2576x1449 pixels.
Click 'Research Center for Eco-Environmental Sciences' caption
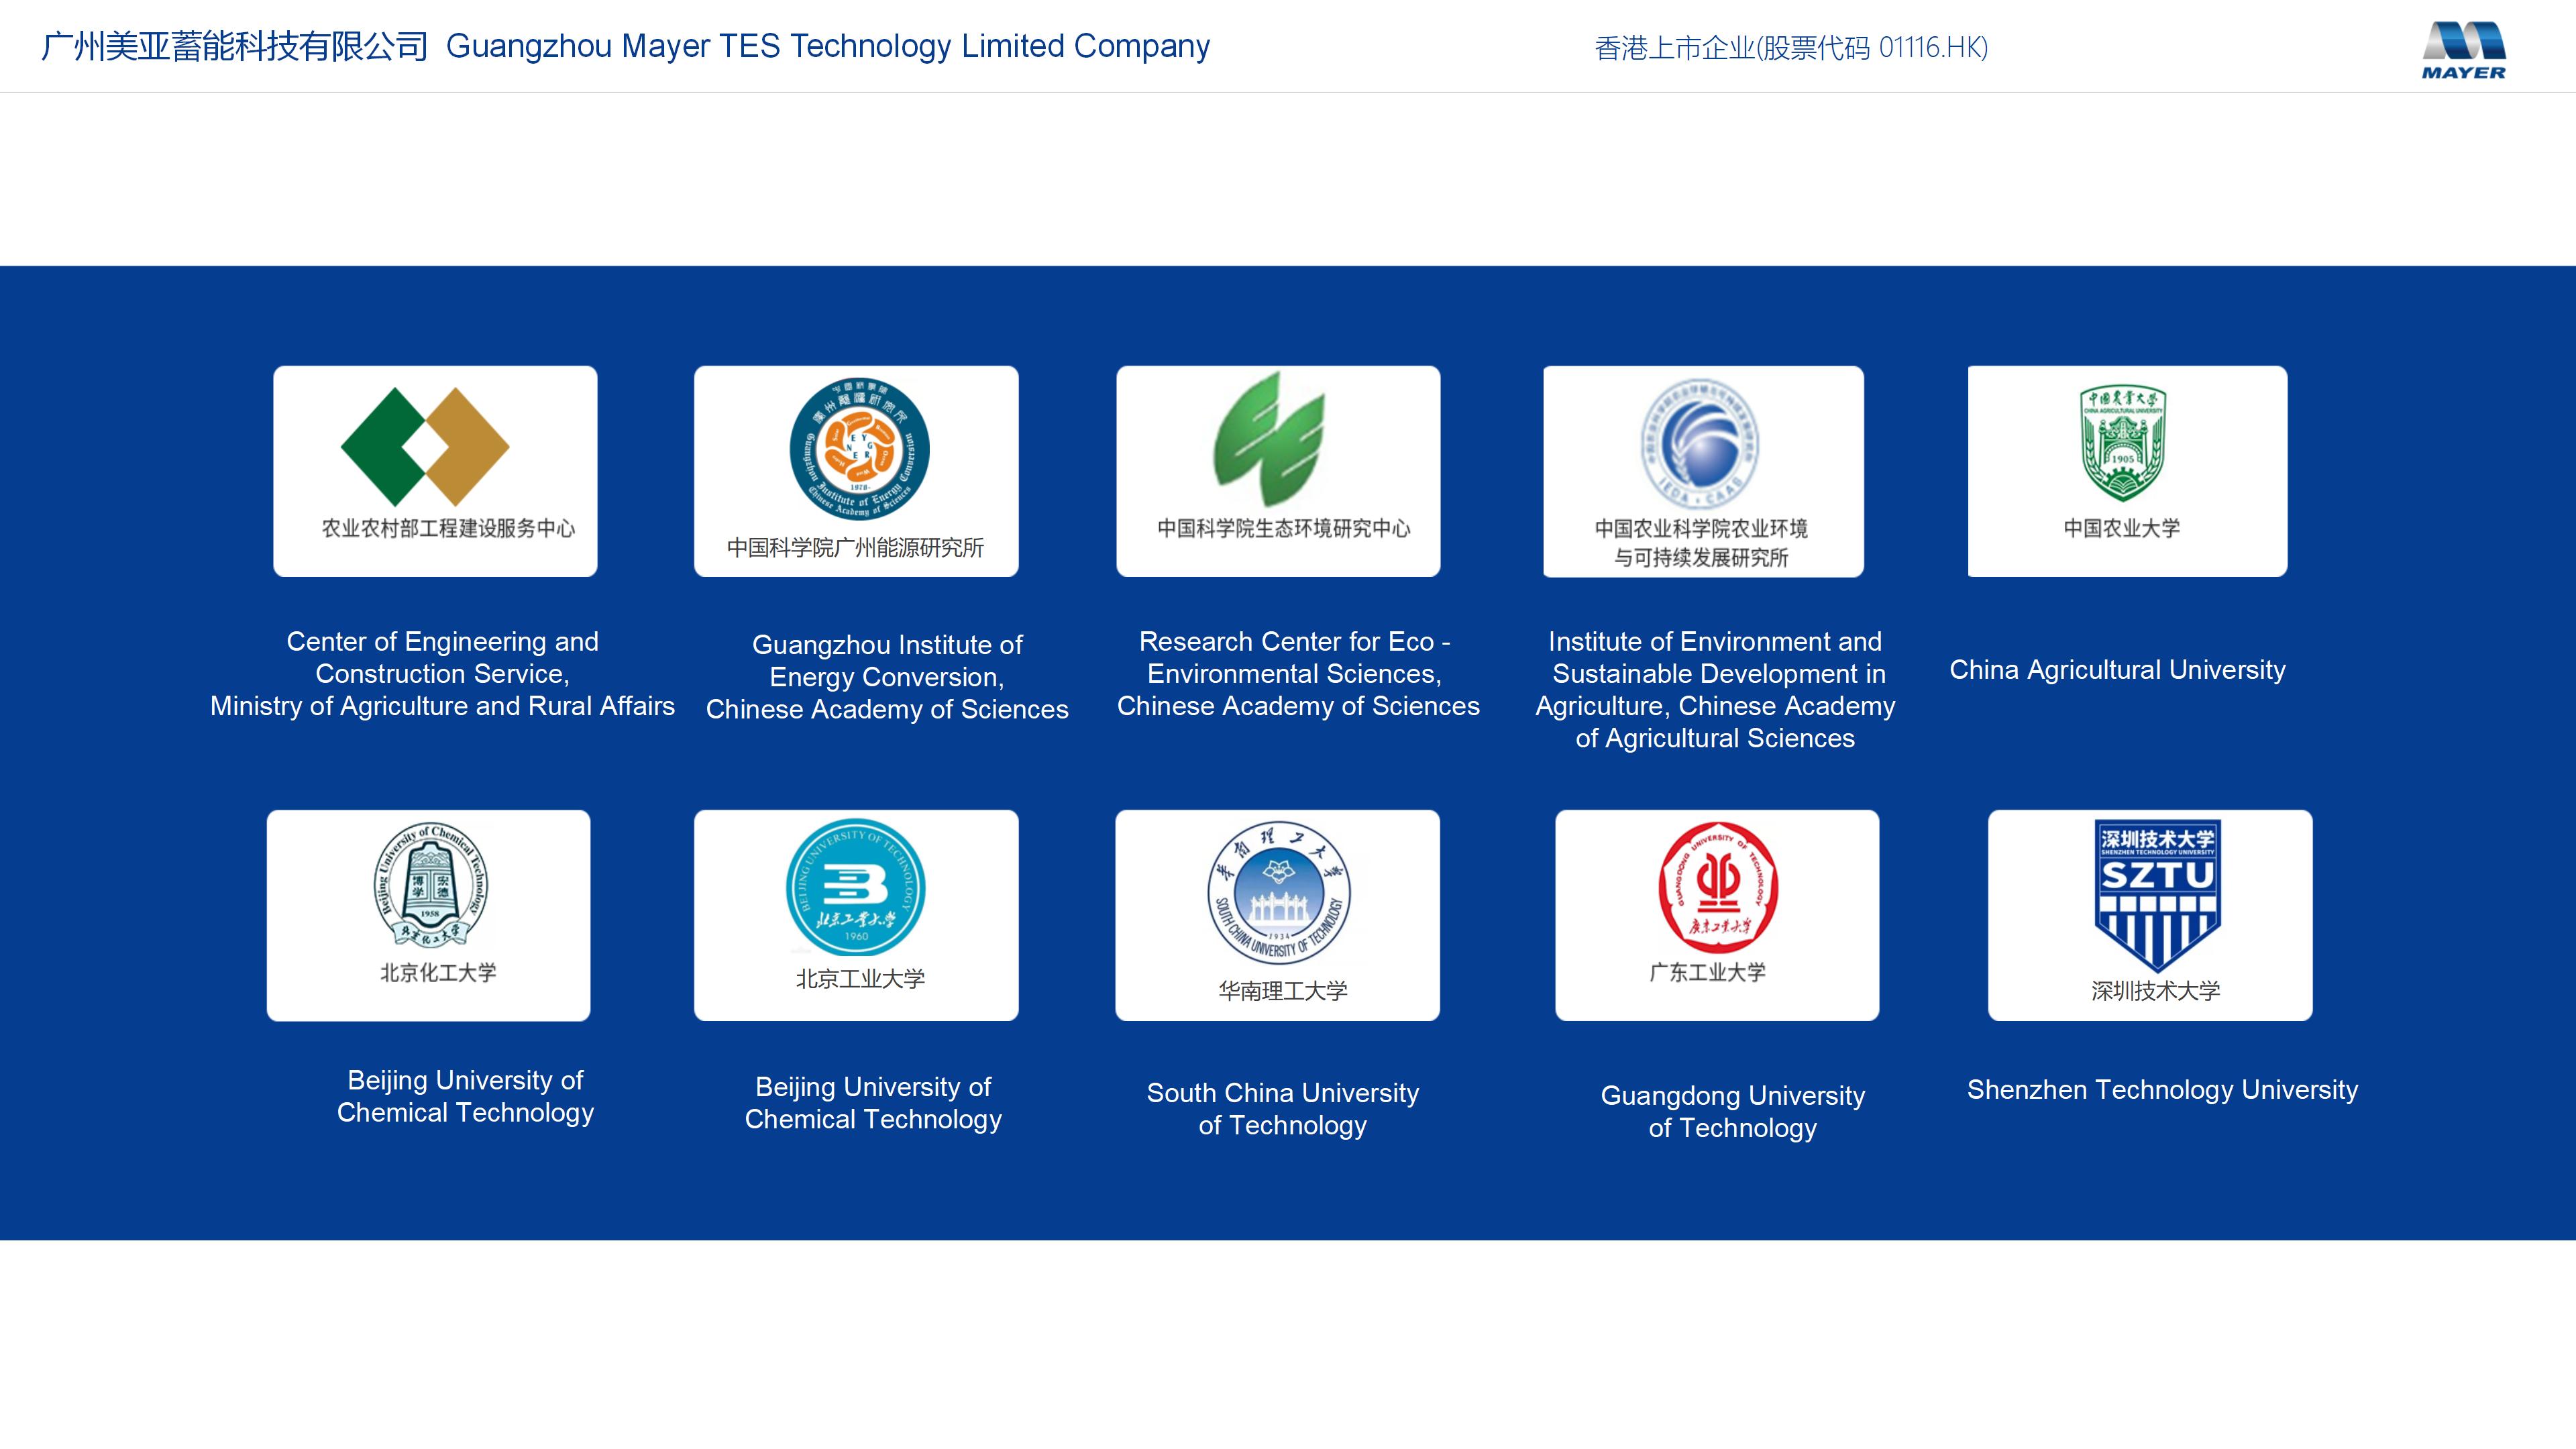[1297, 673]
